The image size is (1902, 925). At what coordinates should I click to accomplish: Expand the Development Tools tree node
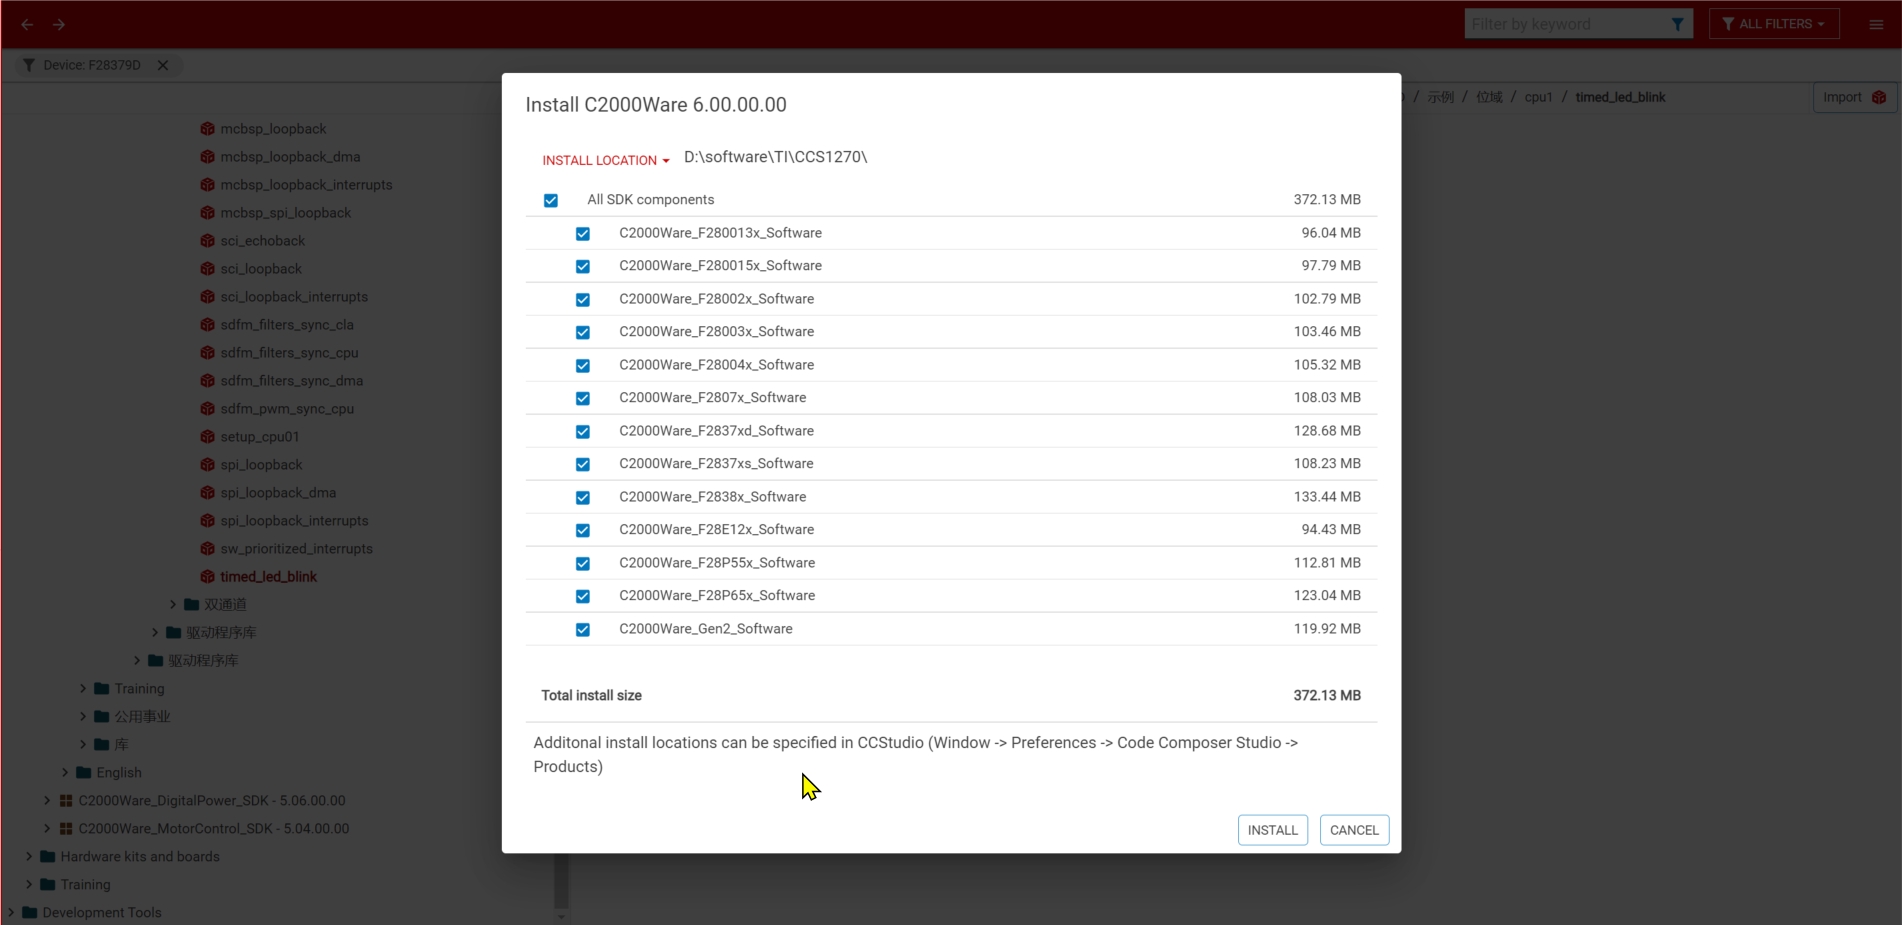tap(12, 912)
